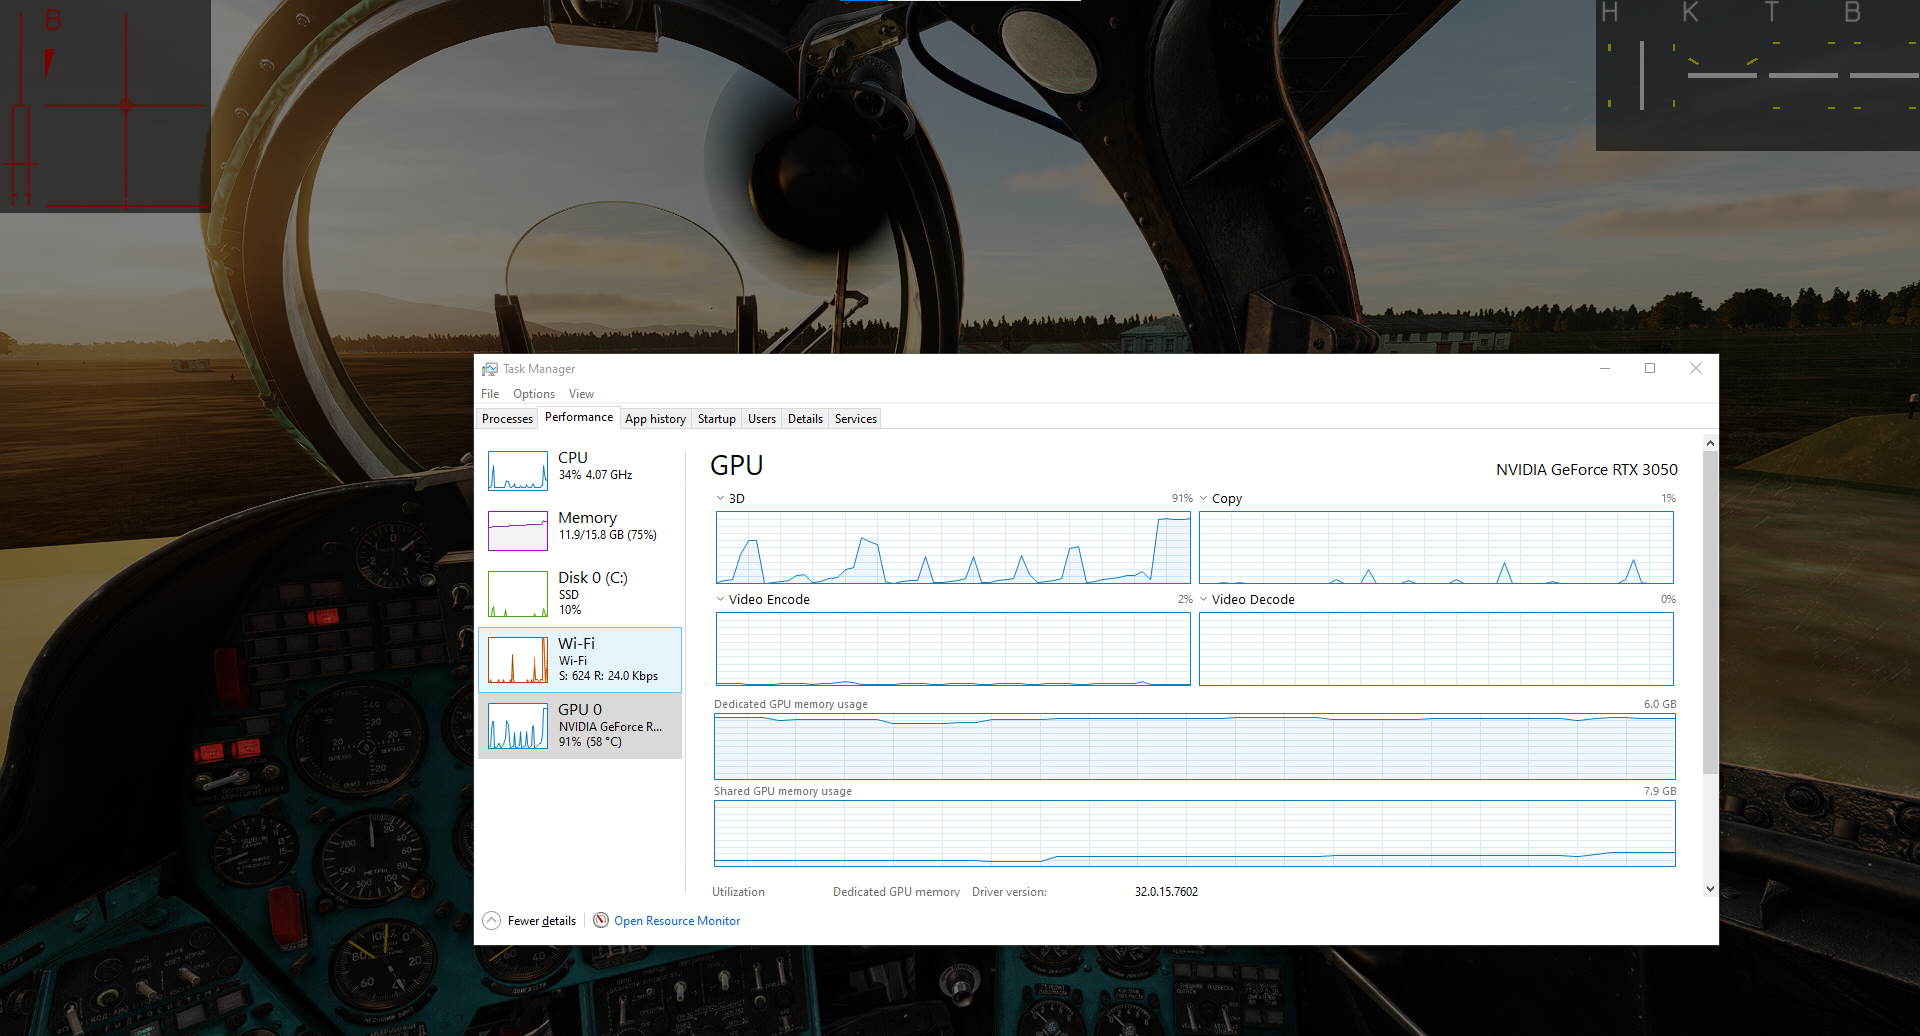Click the Video Decode utilization graph

click(x=1436, y=649)
